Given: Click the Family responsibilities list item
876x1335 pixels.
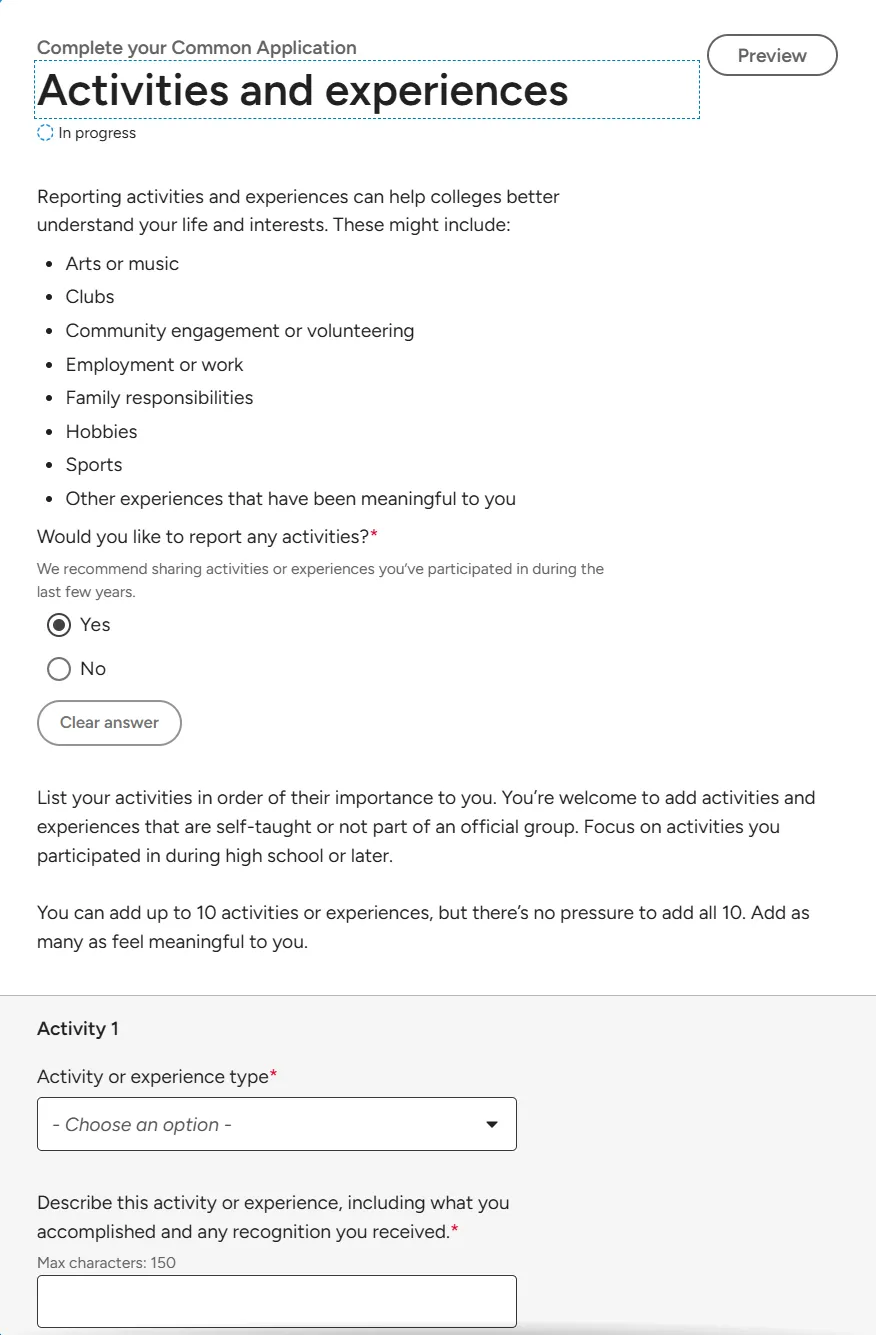Looking at the screenshot, I should pos(159,398).
